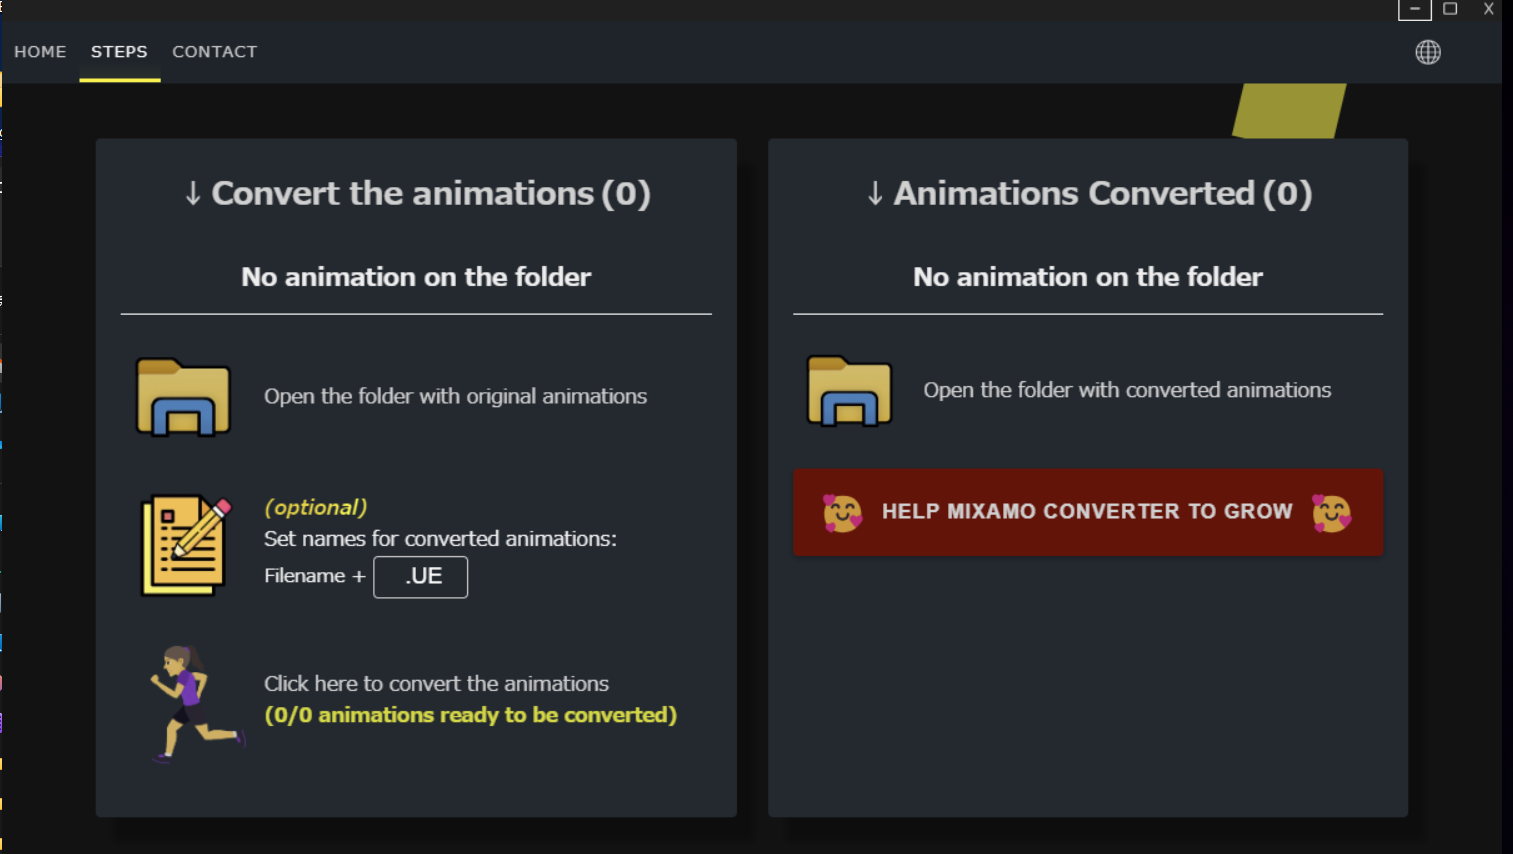The height and width of the screenshot is (854, 1513).
Task: Click 'Open the folder with original animations' text
Action: (455, 397)
